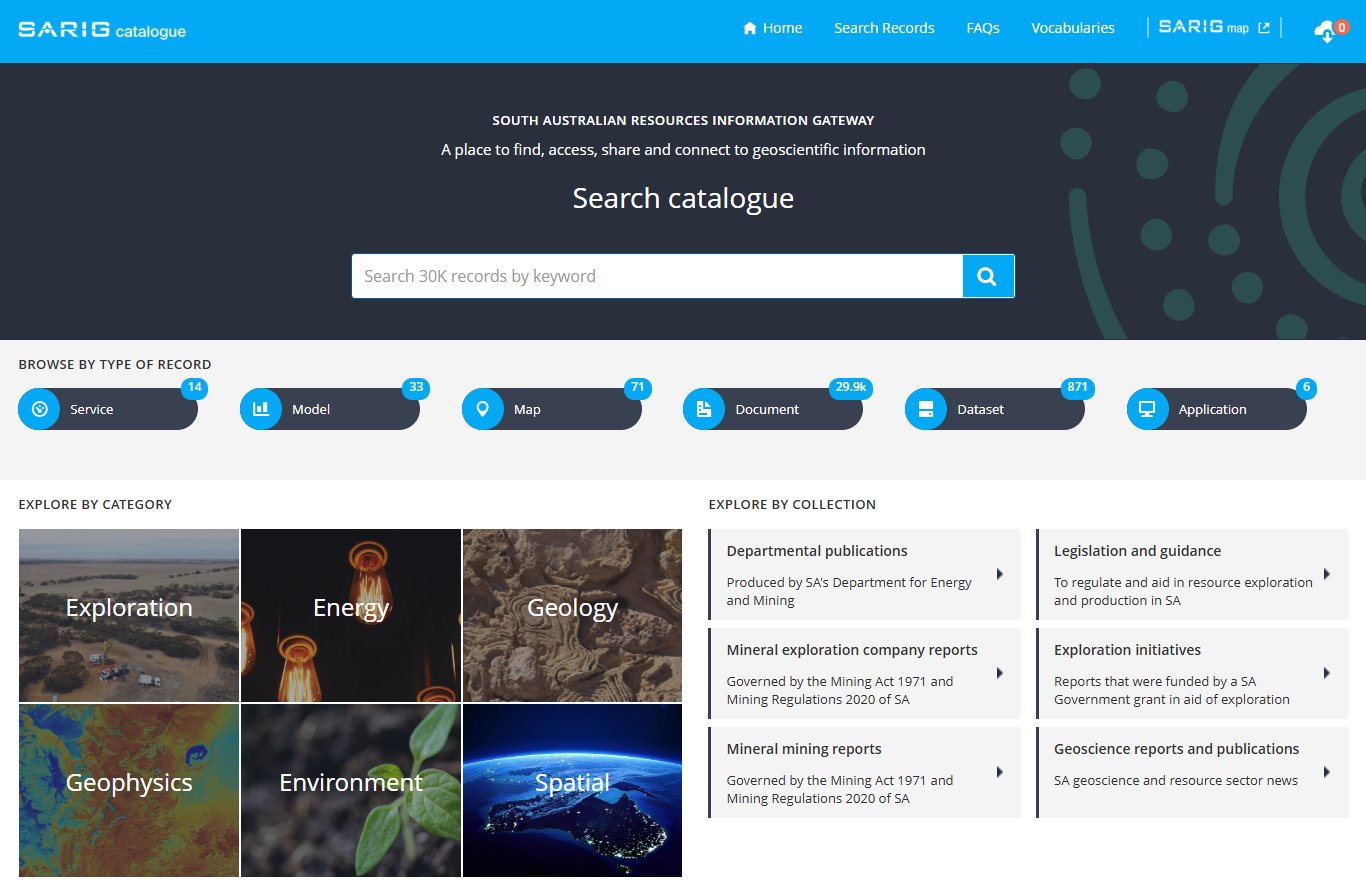Expand Legislation and guidance arrow
The height and width of the screenshot is (883, 1366).
coord(1327,574)
